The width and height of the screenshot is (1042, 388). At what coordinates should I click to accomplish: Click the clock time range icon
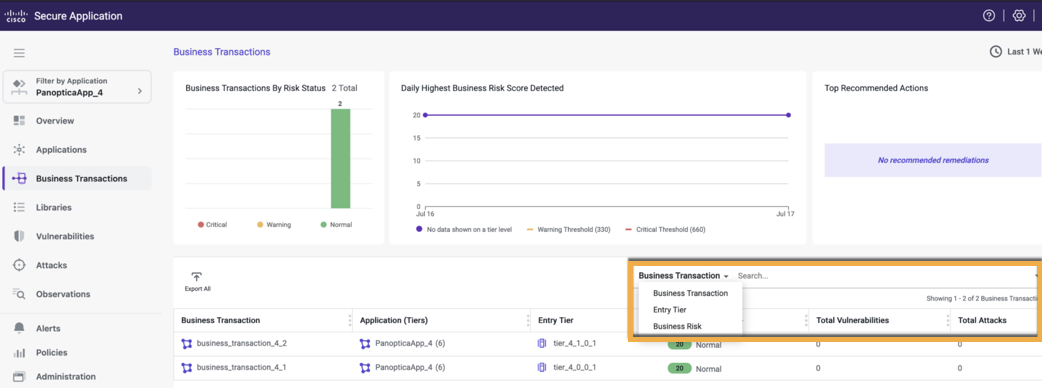point(995,52)
